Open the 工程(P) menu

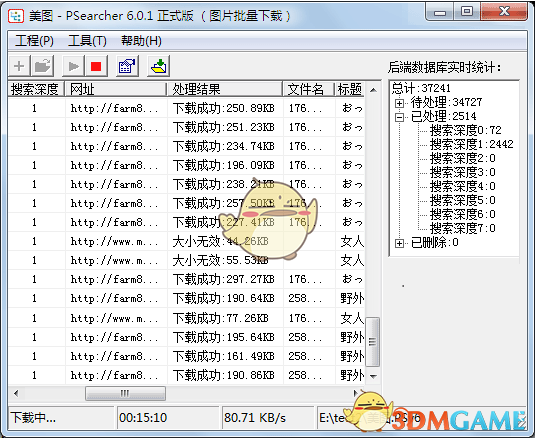pos(34,41)
